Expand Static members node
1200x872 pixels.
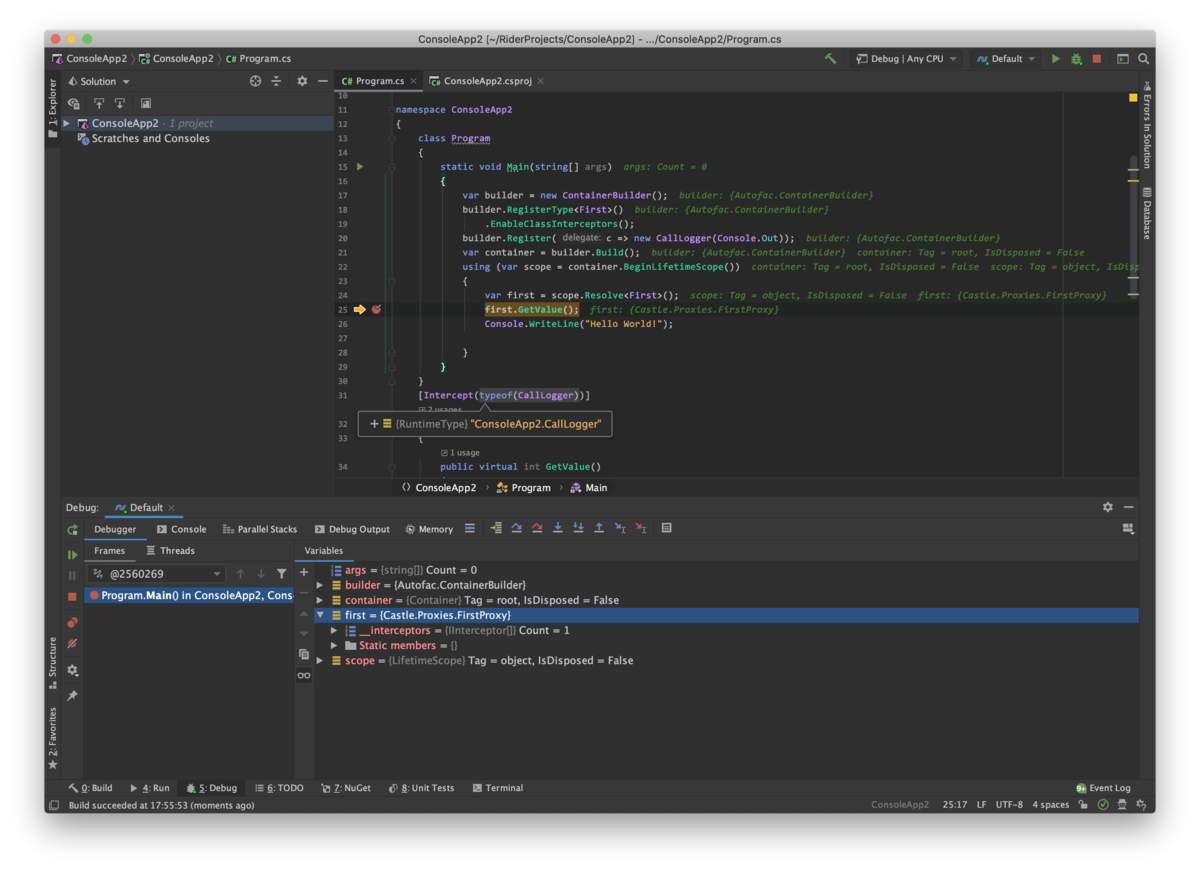pyautogui.click(x=334, y=646)
